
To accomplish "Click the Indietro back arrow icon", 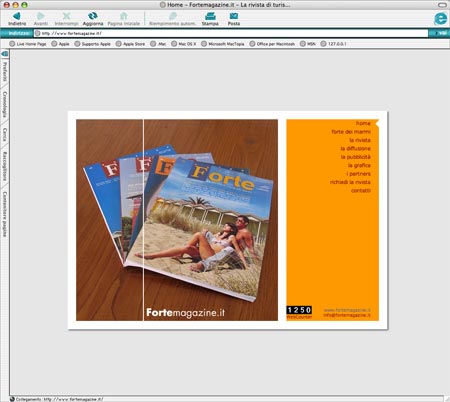I will point(16,16).
